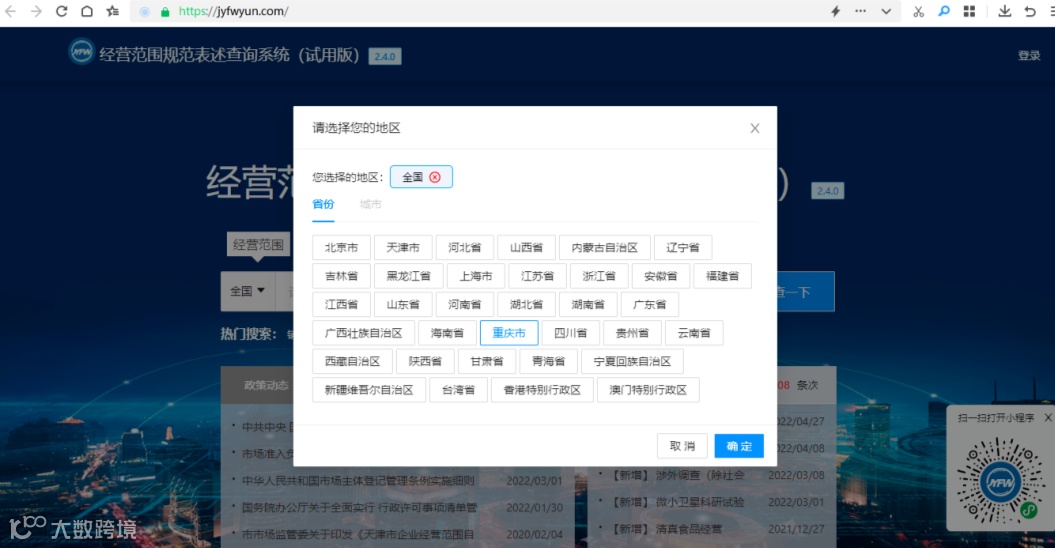1055x548 pixels.
Task: Select 甘肃省 province
Action: click(x=487, y=362)
